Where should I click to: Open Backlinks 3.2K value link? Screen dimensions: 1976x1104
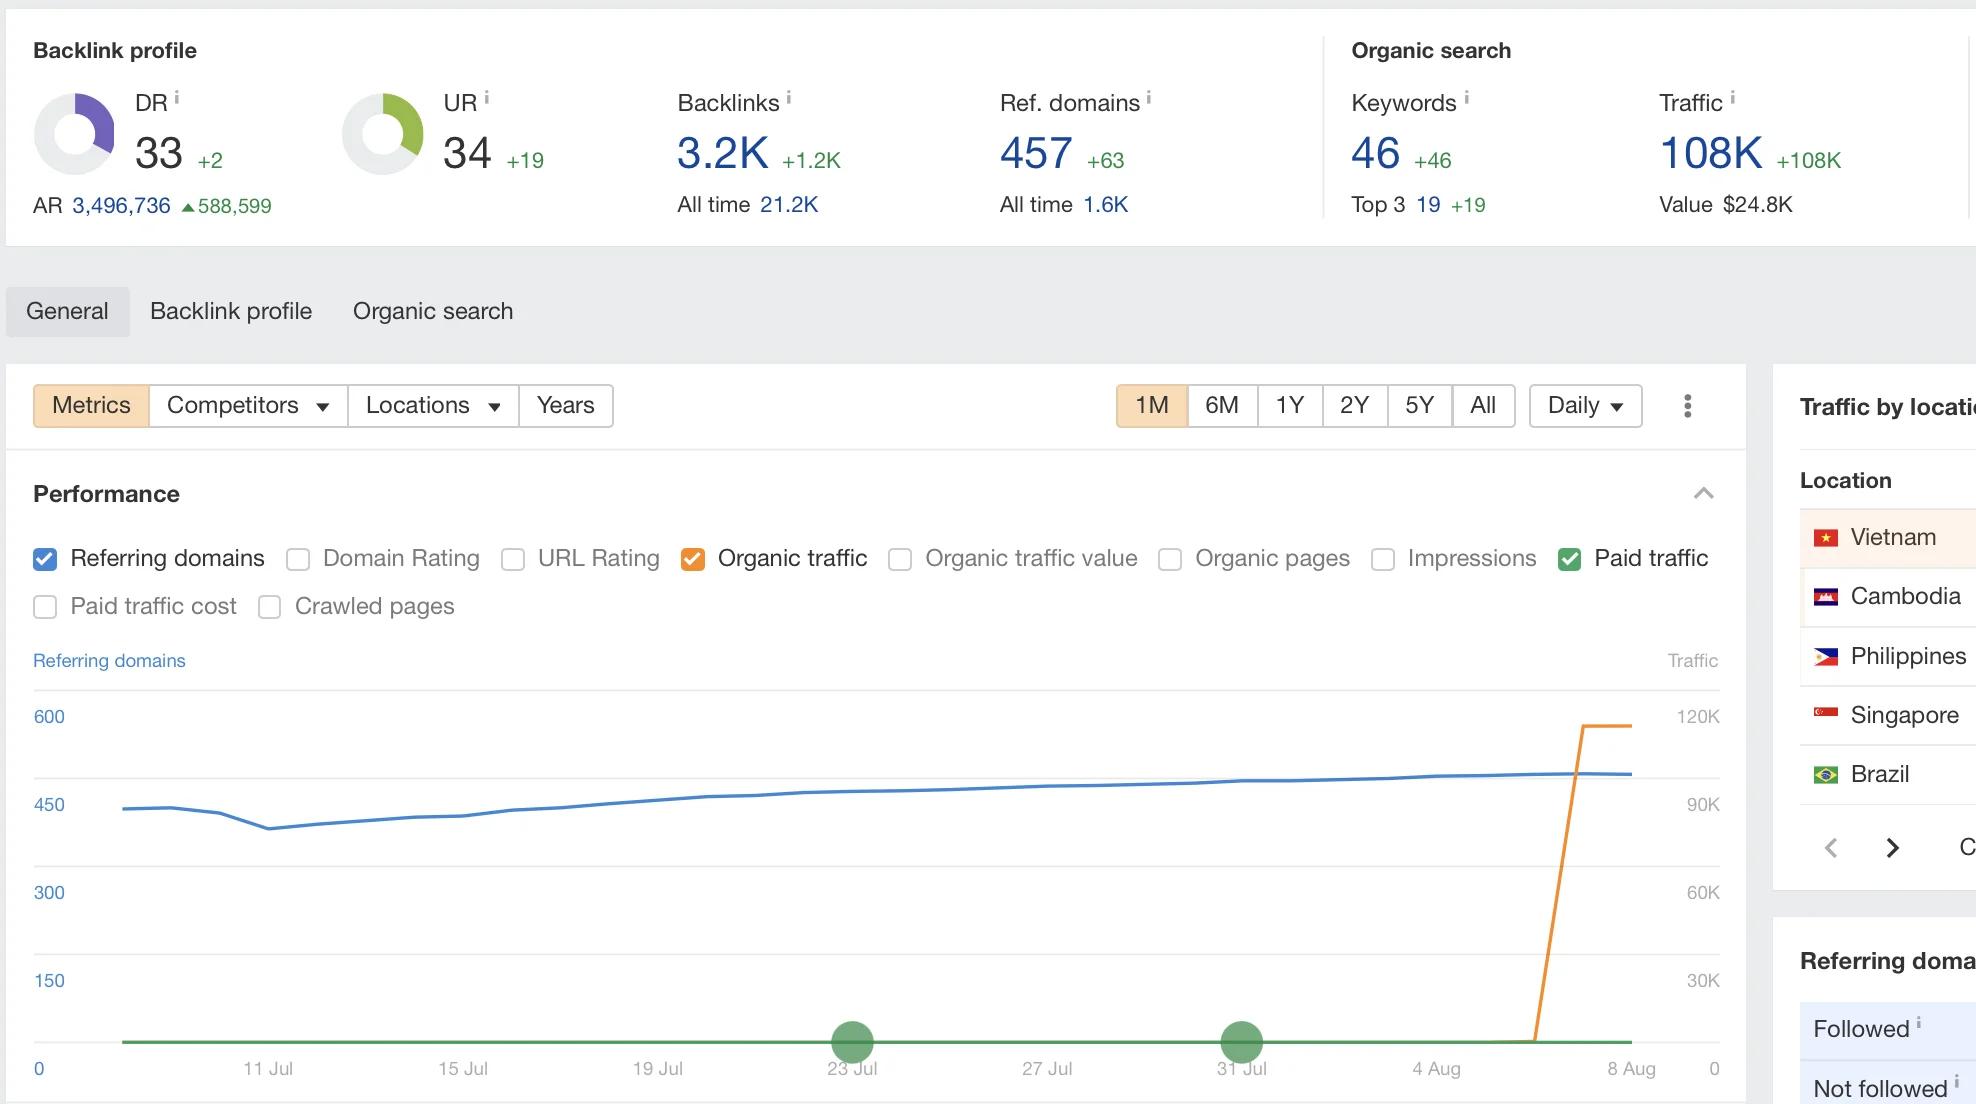tap(723, 154)
